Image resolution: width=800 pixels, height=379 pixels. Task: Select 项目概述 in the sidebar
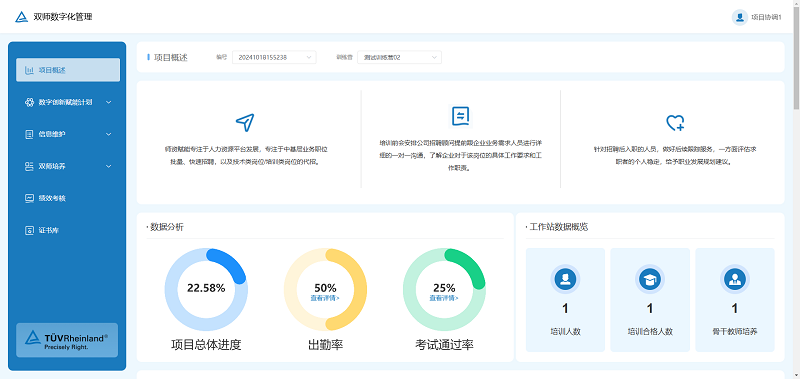68,70
